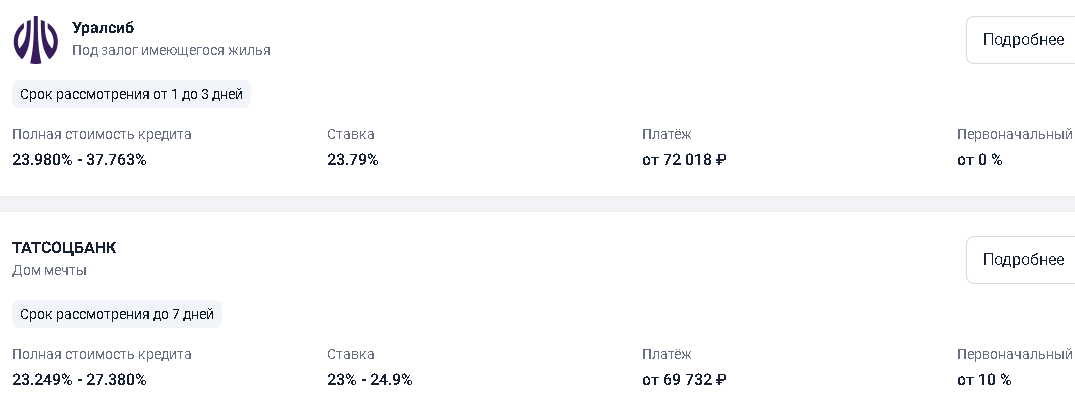Click the payment amount от 69 732 ₽

click(x=684, y=380)
